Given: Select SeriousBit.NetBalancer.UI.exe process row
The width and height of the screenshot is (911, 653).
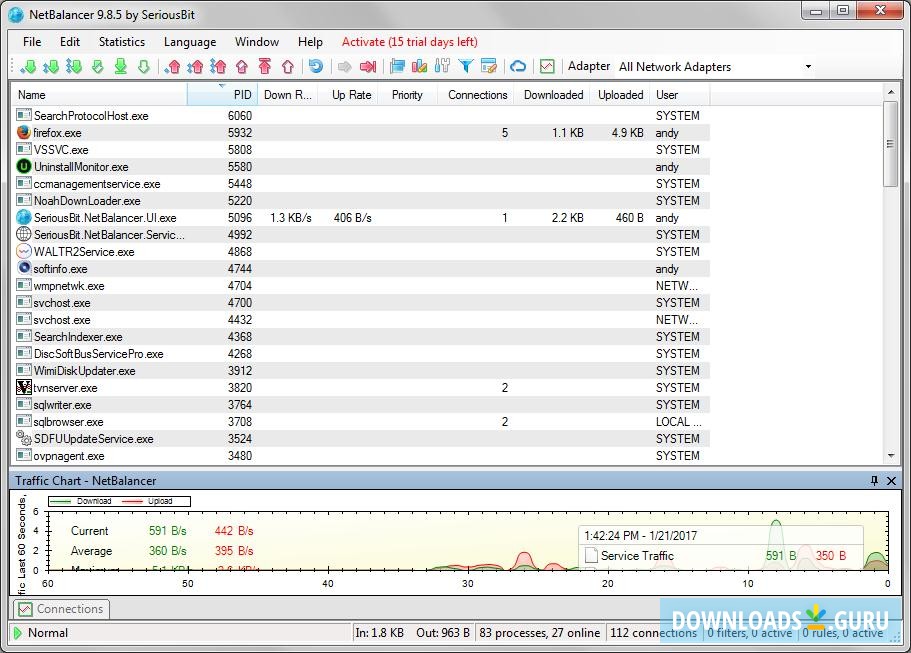Looking at the screenshot, I should (360, 218).
